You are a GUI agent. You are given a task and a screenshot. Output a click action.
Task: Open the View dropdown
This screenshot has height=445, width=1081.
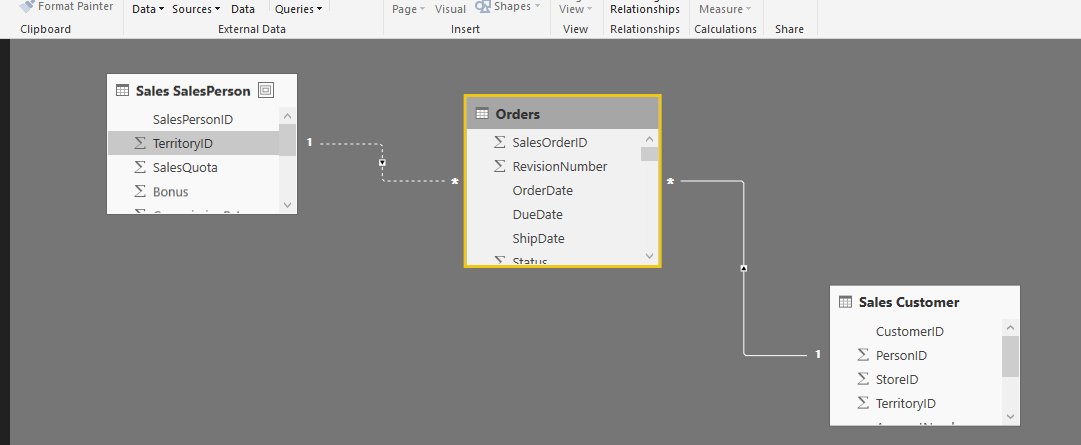(x=575, y=9)
